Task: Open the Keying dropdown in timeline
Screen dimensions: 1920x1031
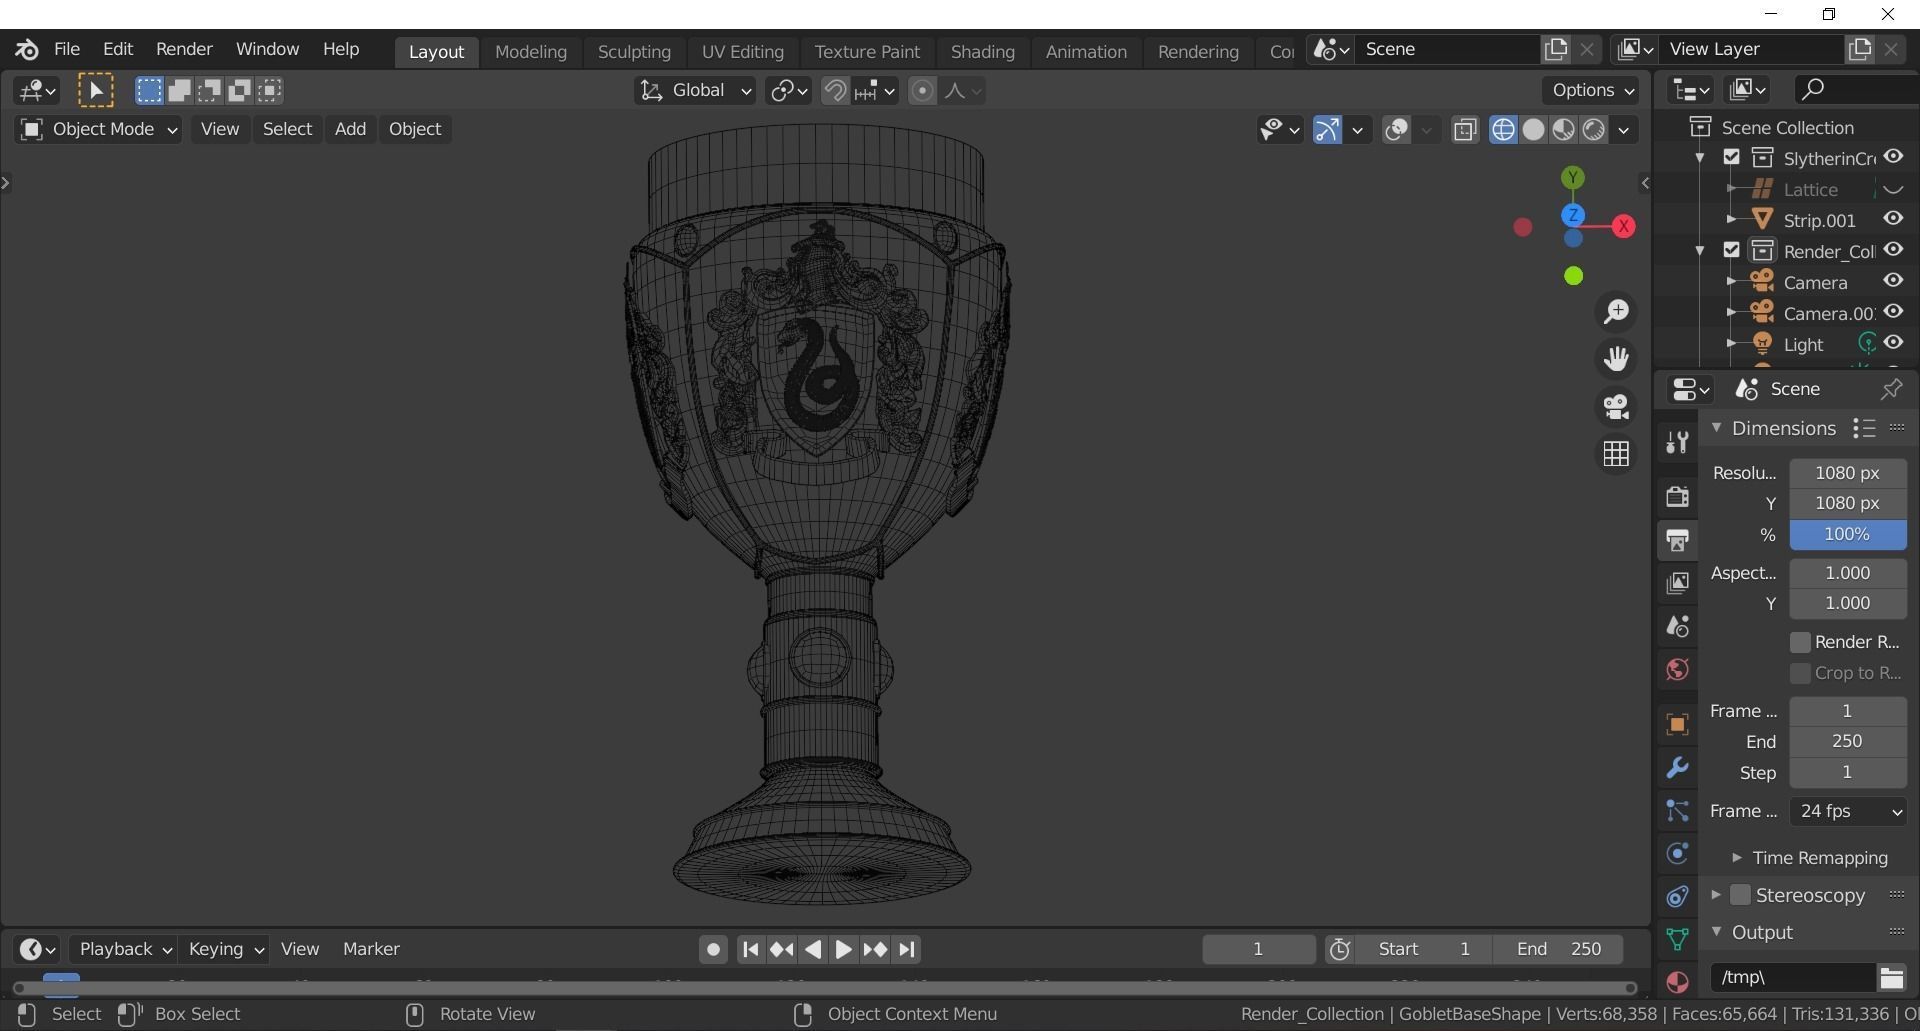Action: (226, 949)
